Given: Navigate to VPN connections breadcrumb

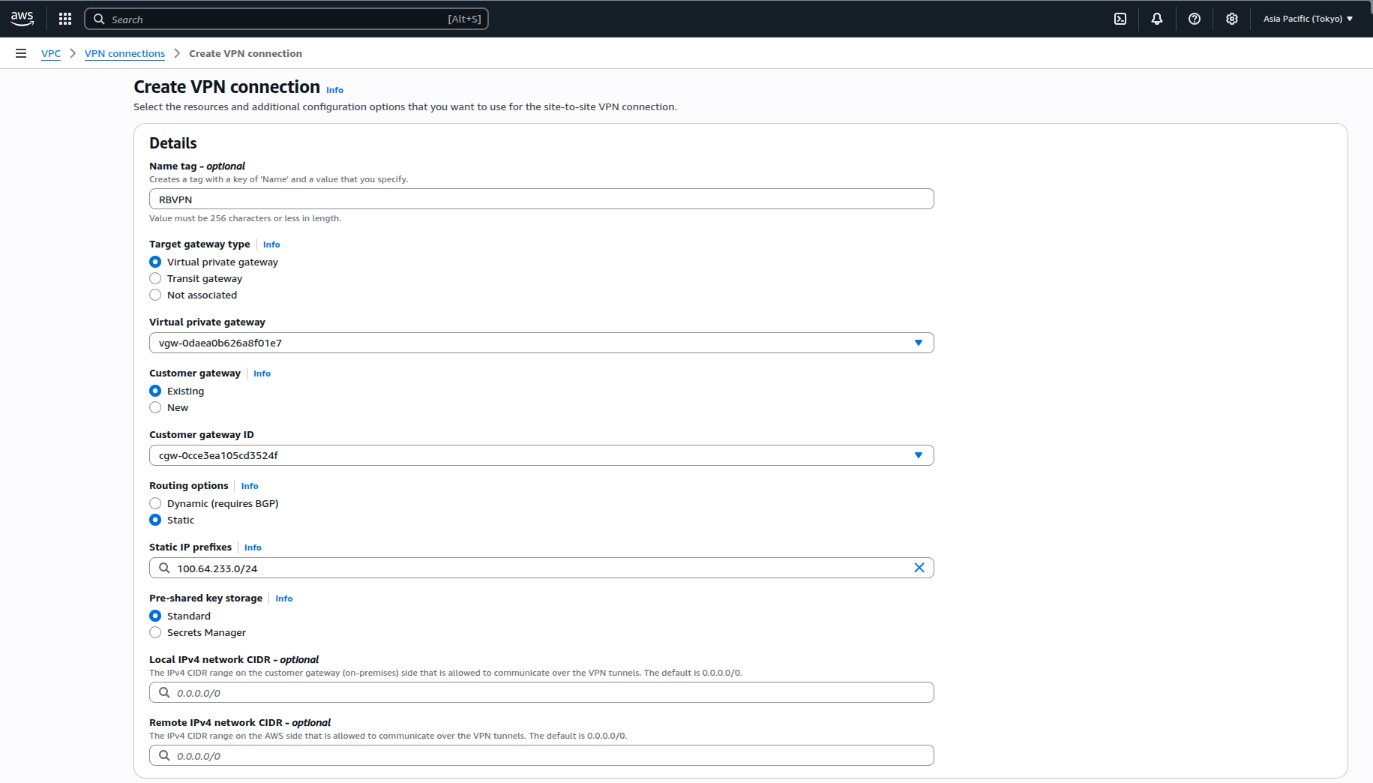Looking at the screenshot, I should pyautogui.click(x=125, y=54).
